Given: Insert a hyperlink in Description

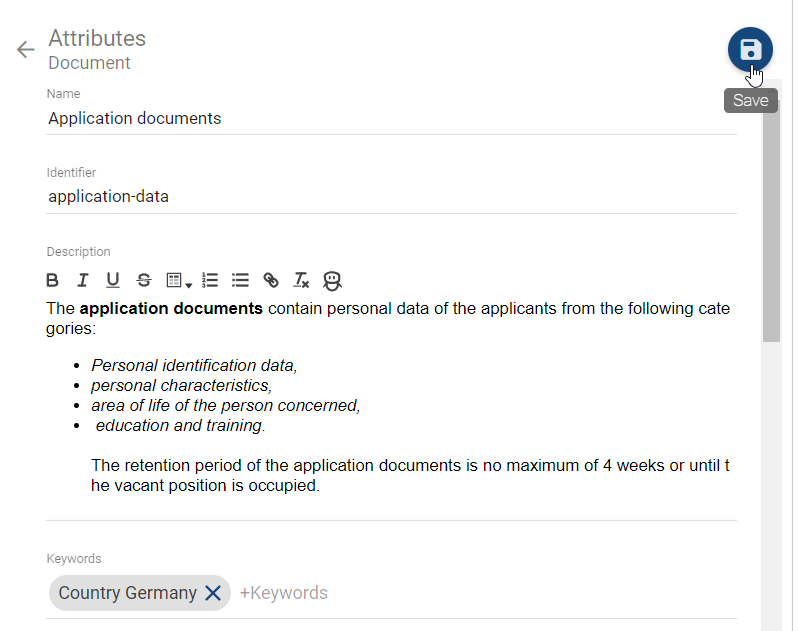Looking at the screenshot, I should (271, 280).
